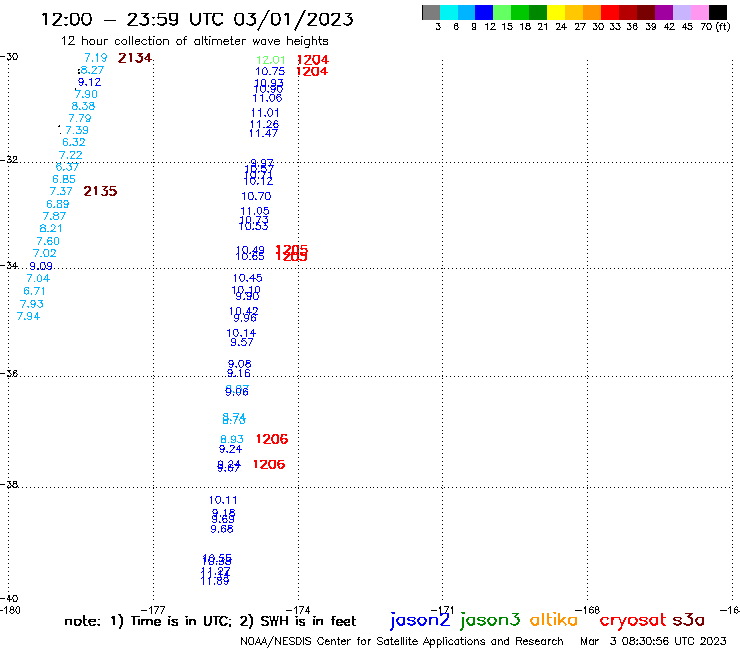Select the wave height value 9.24
This screenshot has height=650, width=740.
point(230,449)
